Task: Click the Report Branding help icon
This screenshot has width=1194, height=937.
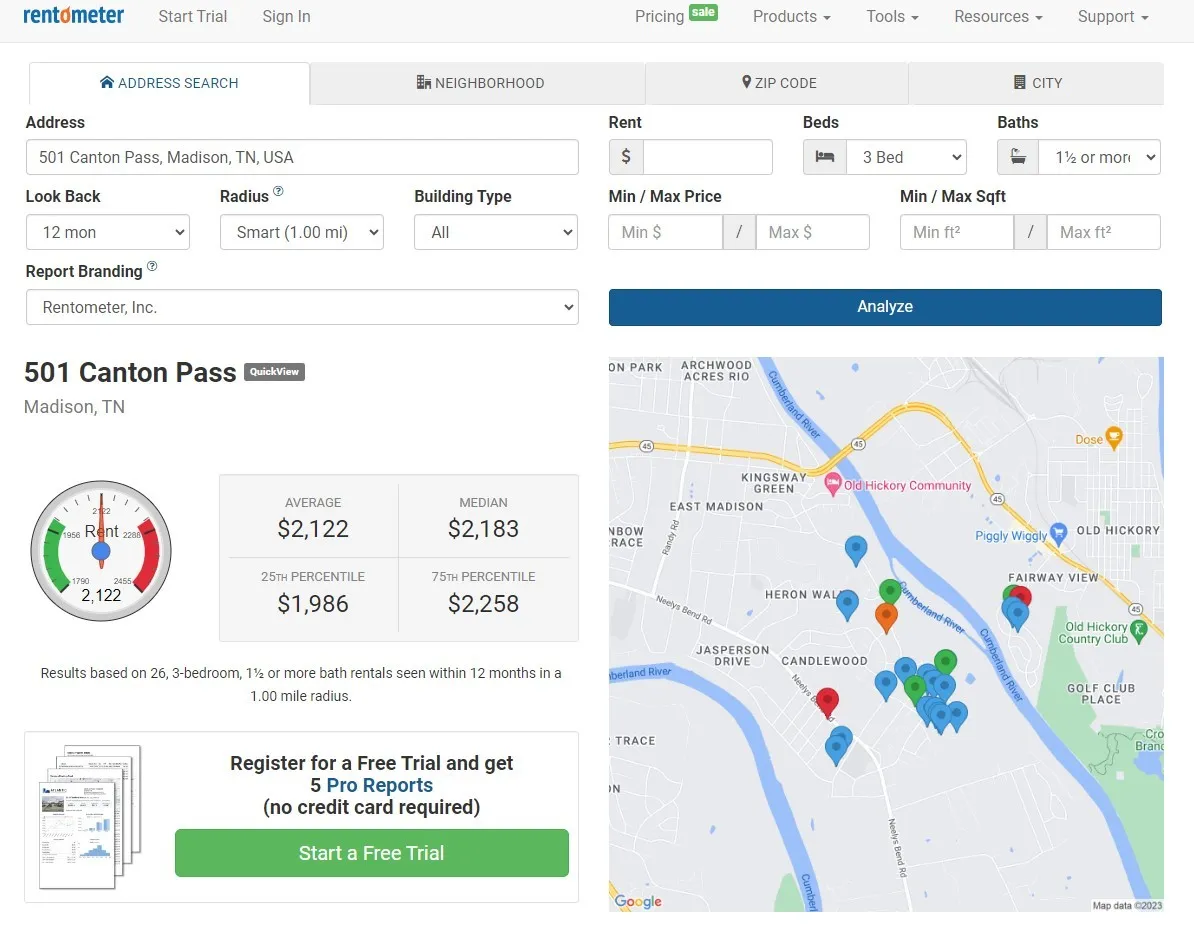Action: click(152, 266)
